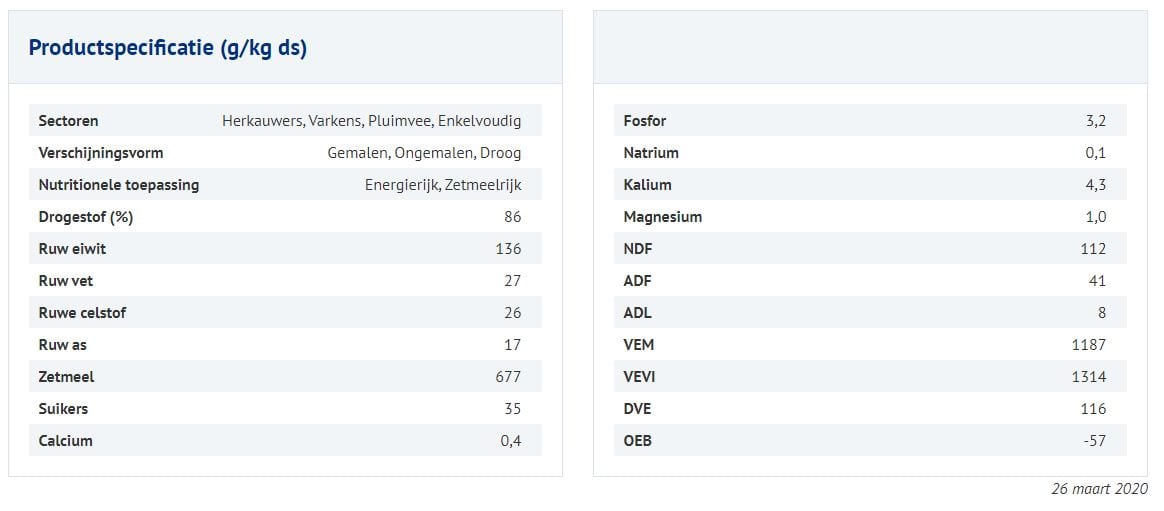Viewport: 1164px width, 511px height.
Task: Click the Productspecificatie (g/kg ds) heading
Action: [x=168, y=48]
